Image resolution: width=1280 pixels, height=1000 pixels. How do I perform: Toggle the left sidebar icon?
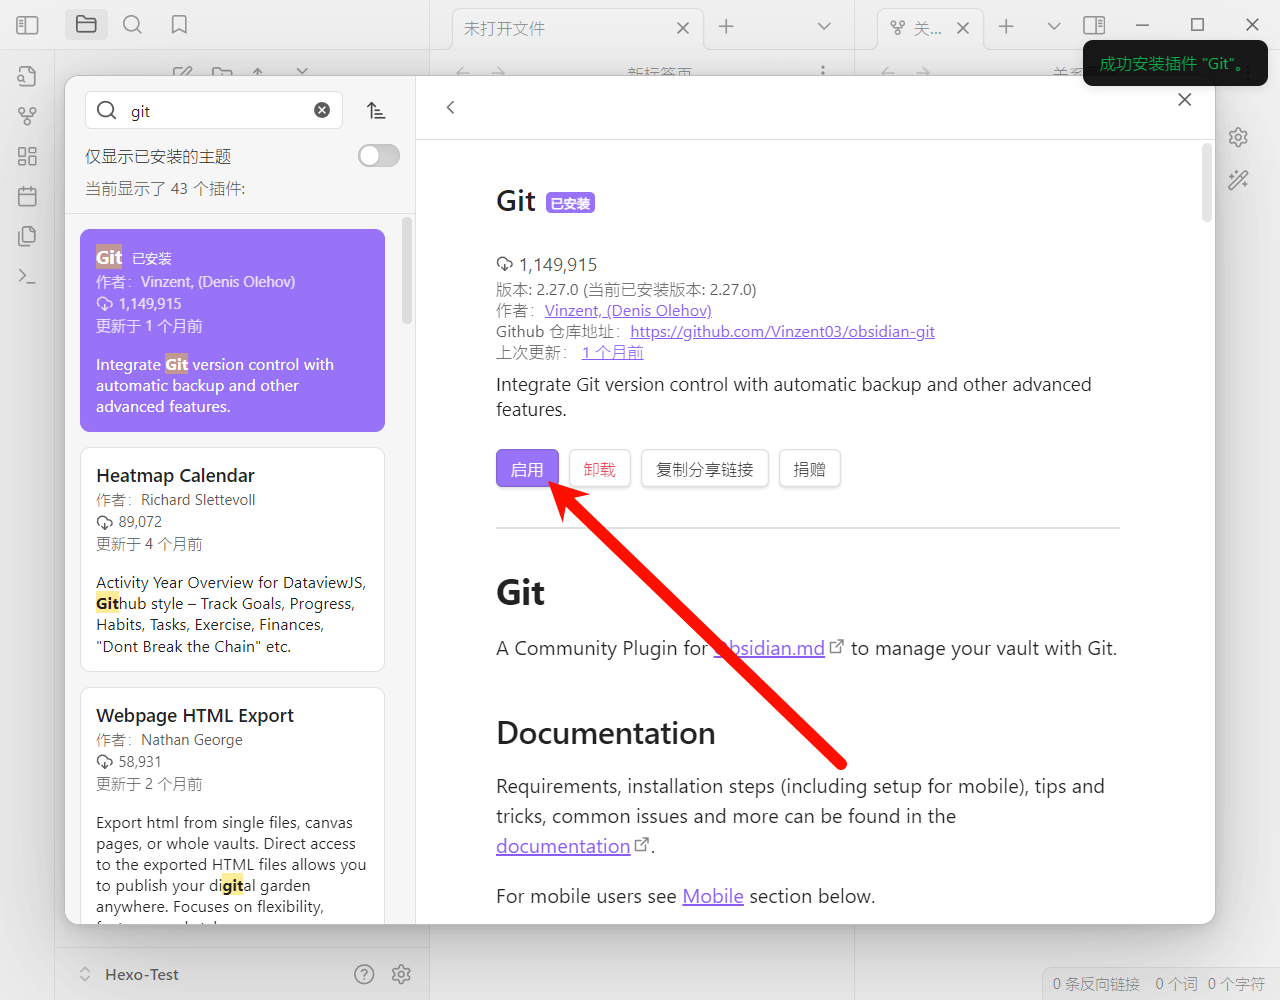pyautogui.click(x=27, y=25)
